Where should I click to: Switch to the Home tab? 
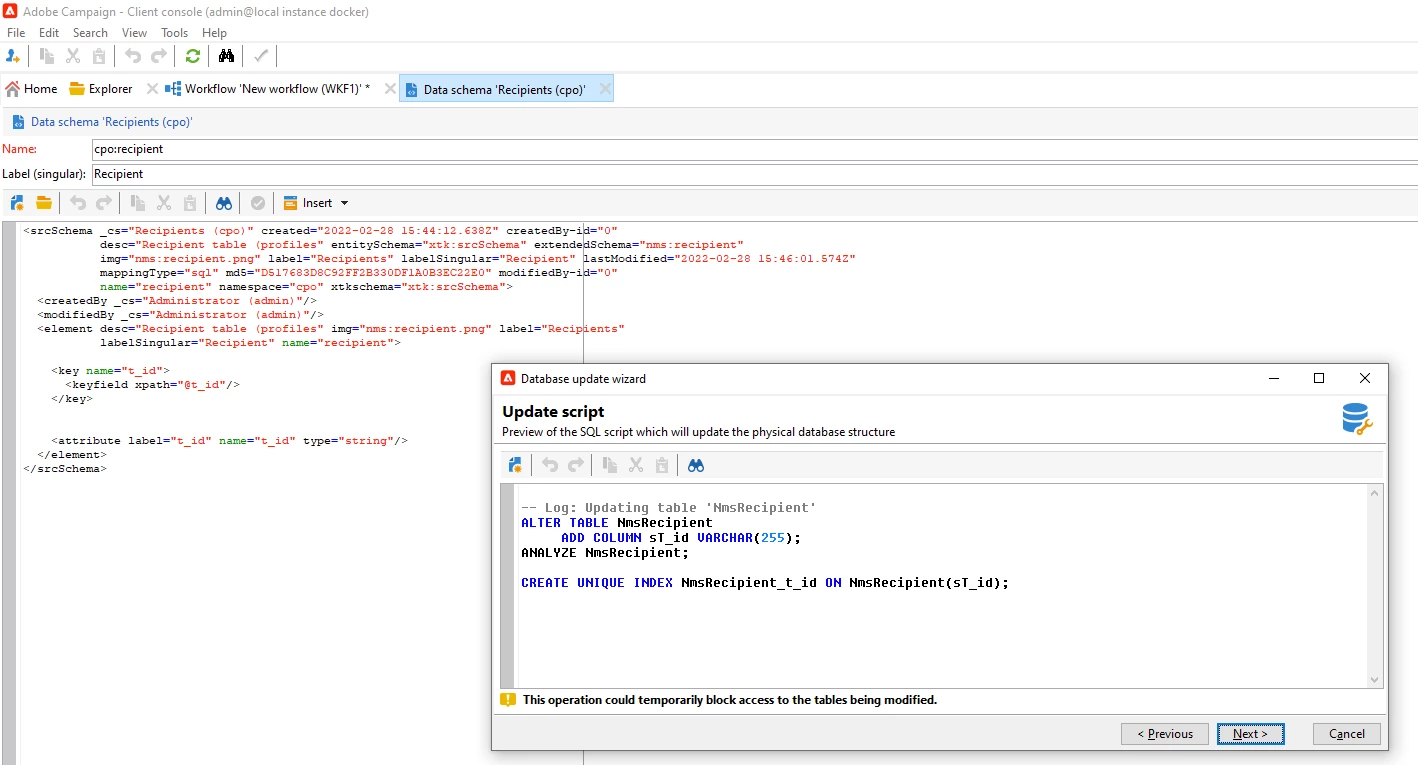click(x=31, y=89)
